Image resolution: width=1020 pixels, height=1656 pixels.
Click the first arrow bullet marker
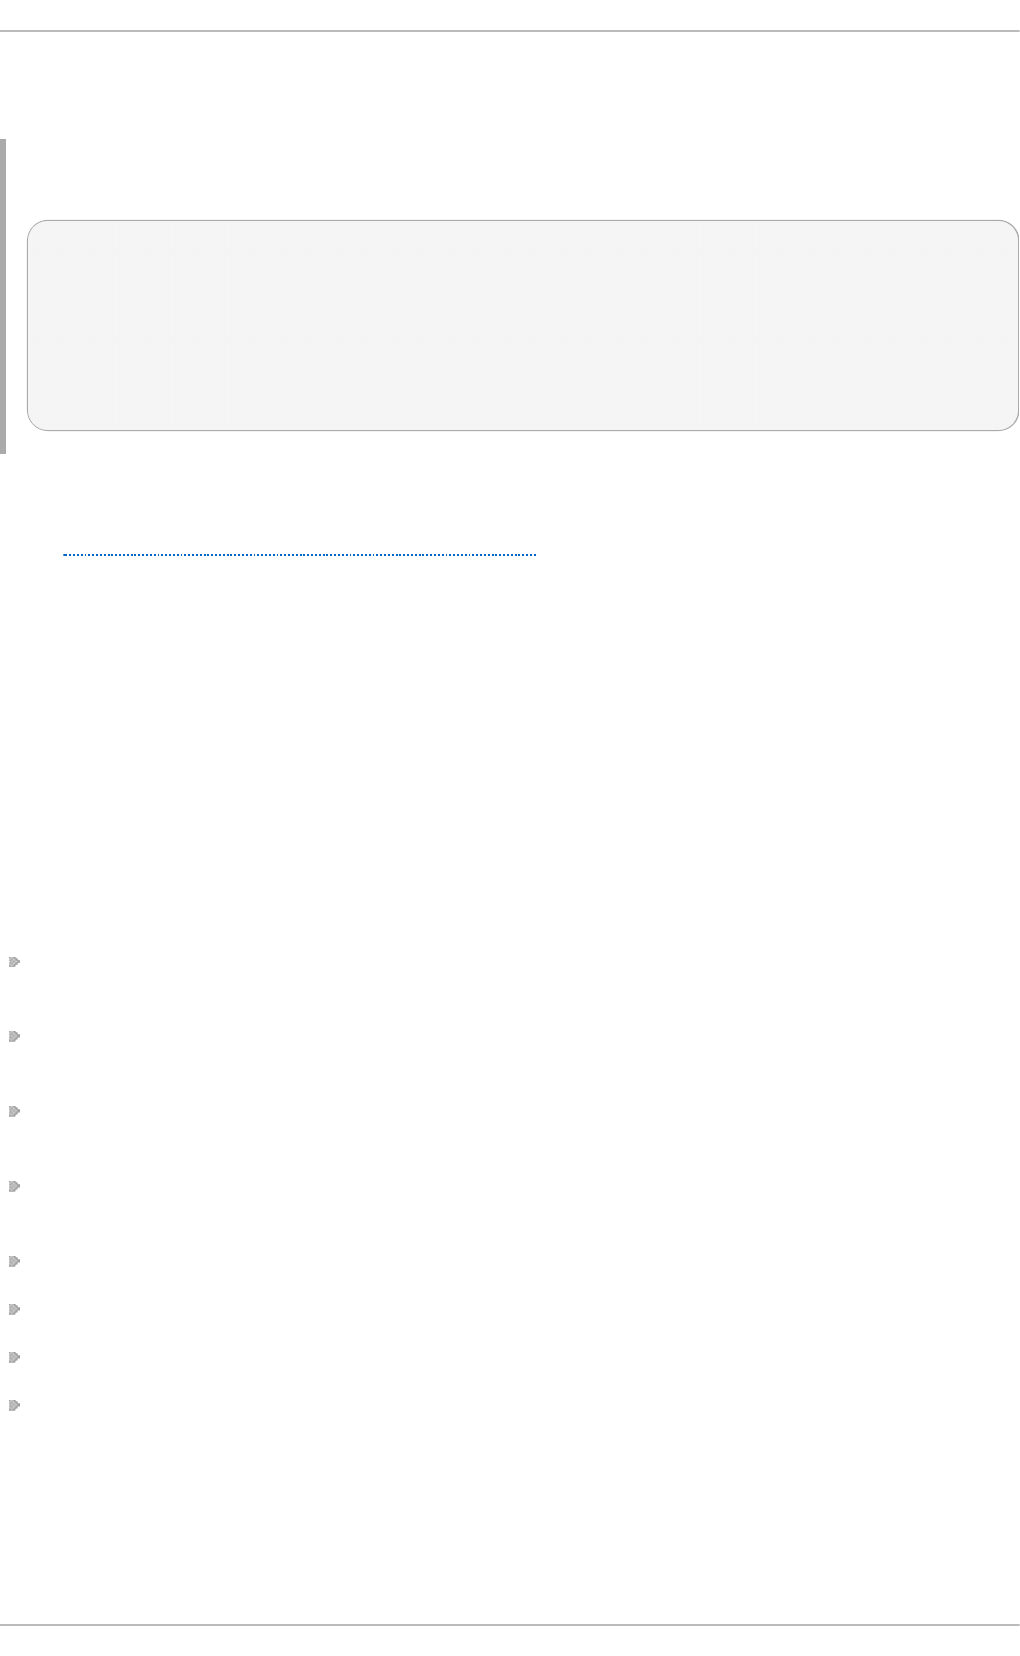(14, 963)
